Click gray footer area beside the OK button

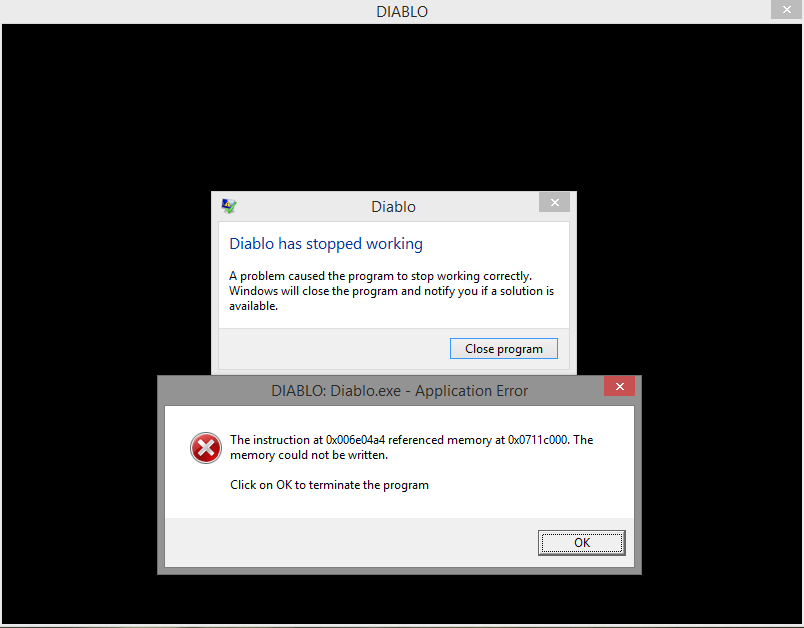[x=351, y=542]
